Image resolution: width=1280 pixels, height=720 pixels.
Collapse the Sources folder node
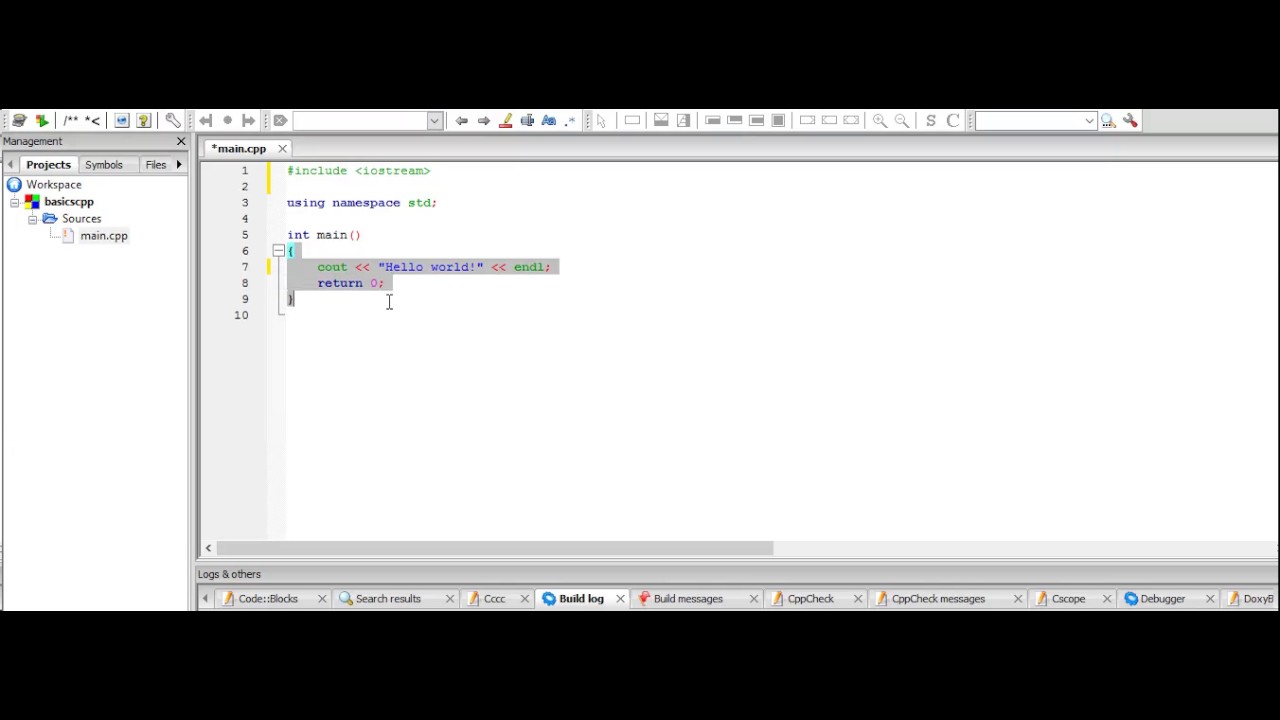click(32, 219)
